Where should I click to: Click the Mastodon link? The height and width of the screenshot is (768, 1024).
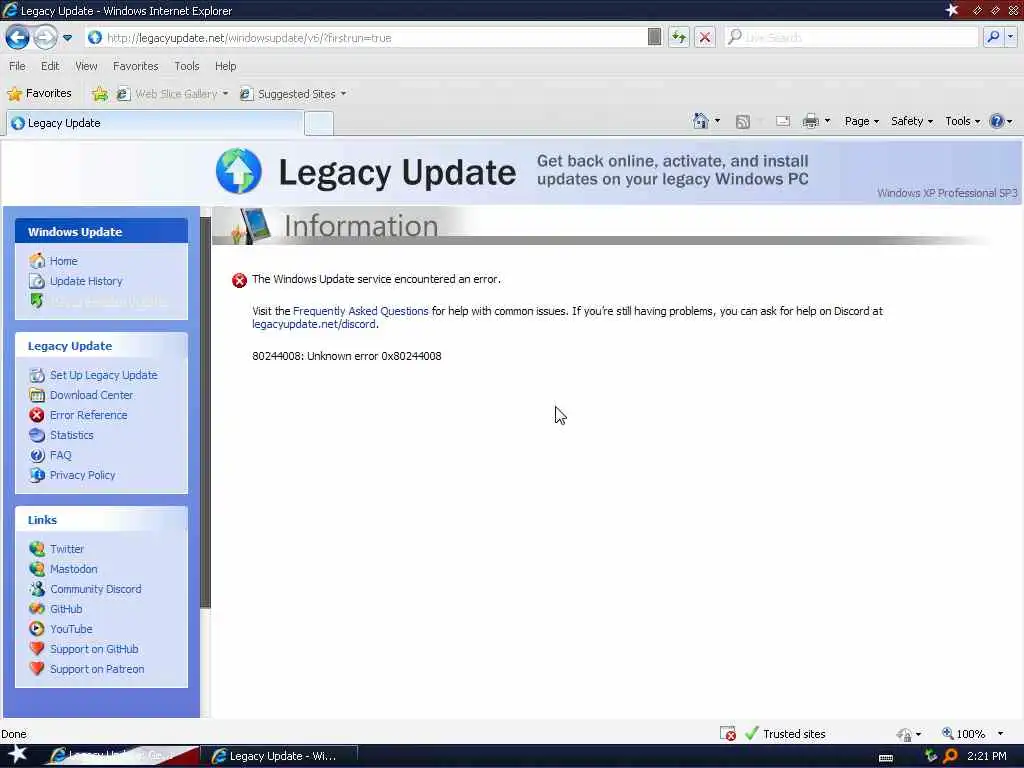pyautogui.click(x=73, y=569)
